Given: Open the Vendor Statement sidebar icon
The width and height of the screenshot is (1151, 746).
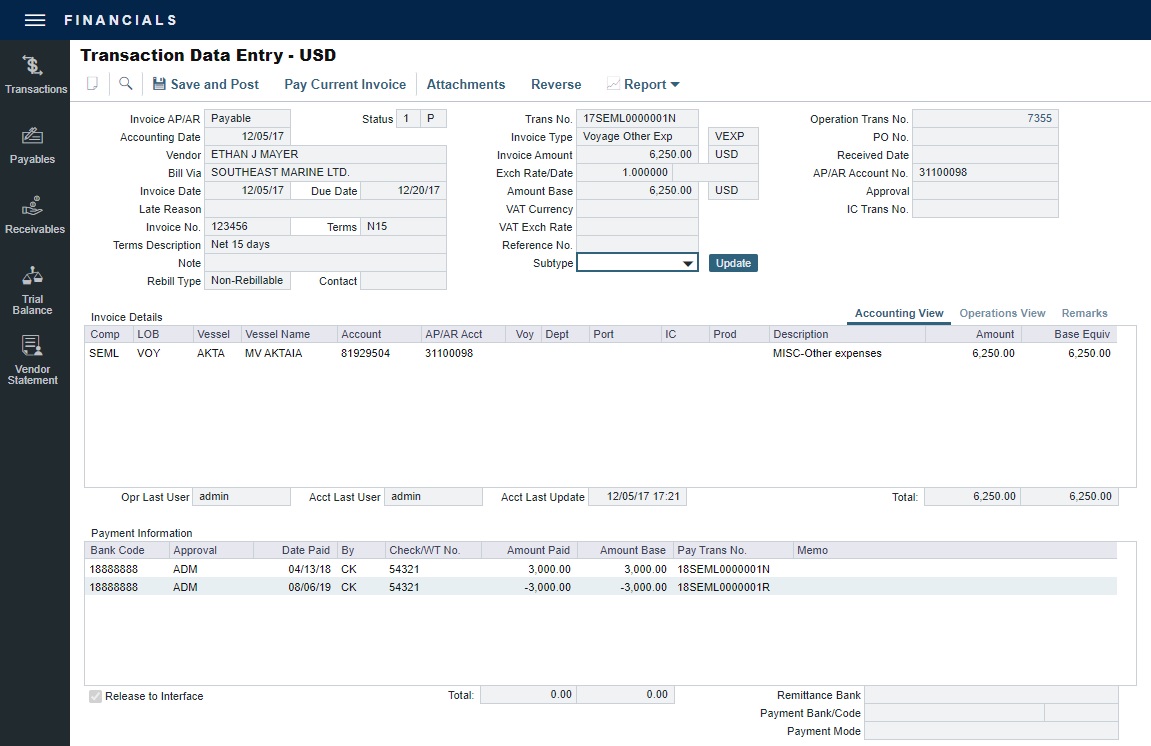Looking at the screenshot, I should click(35, 355).
